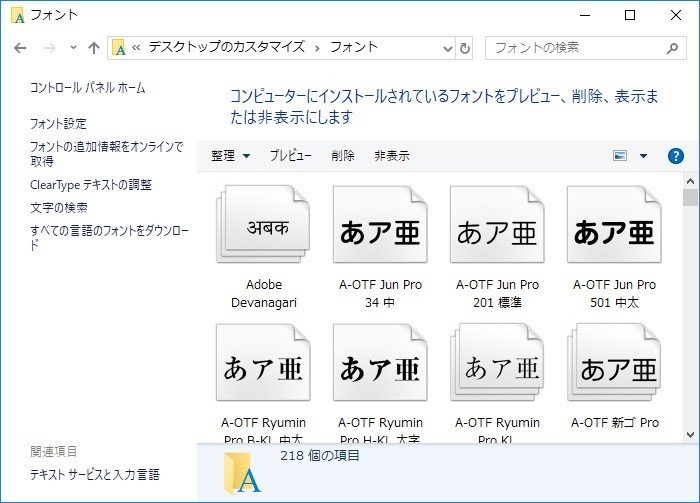Screen dimensions: 700x503
Task: Select A-OTF Ryumin Pro H-KL font icon
Action: [380, 362]
